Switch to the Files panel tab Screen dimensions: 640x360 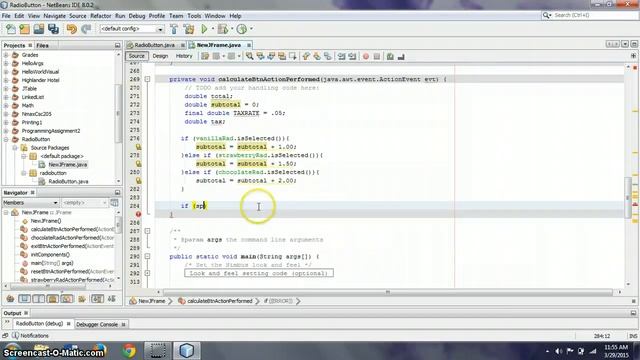point(42,45)
